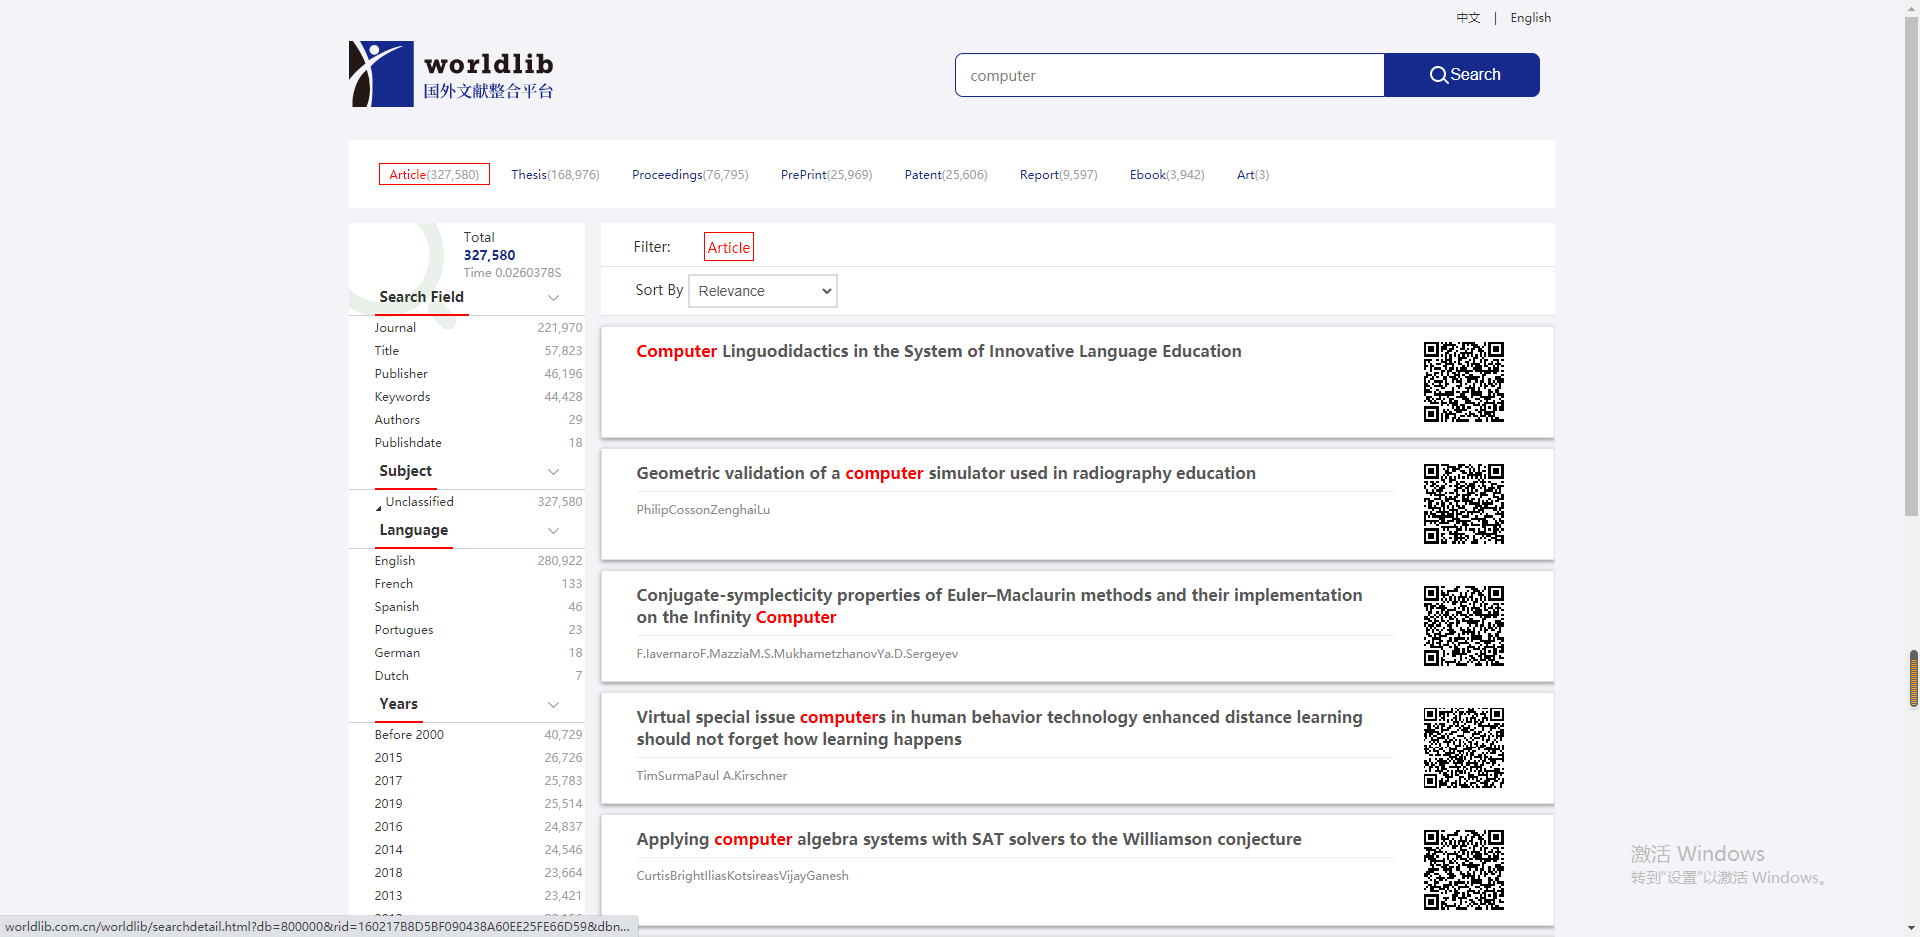Click the QR code for Computer Linguodidactics article

(x=1463, y=382)
